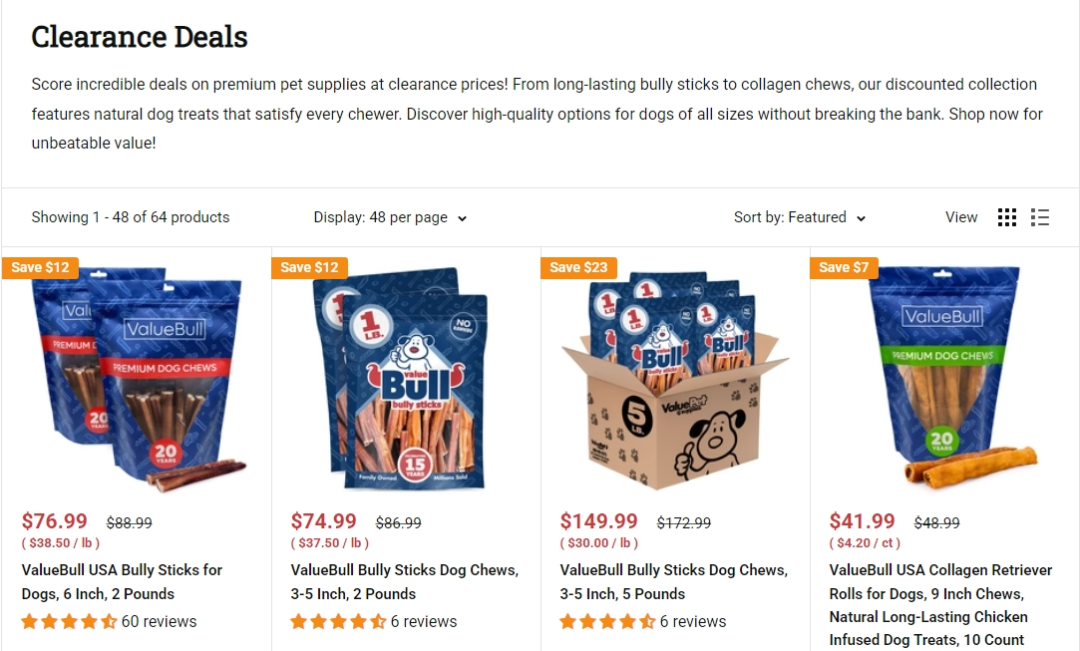Viewport: 1080px width, 651px height.
Task: Click ValueBull USA Bully Sticks 6 Inch title
Action: [x=122, y=581]
